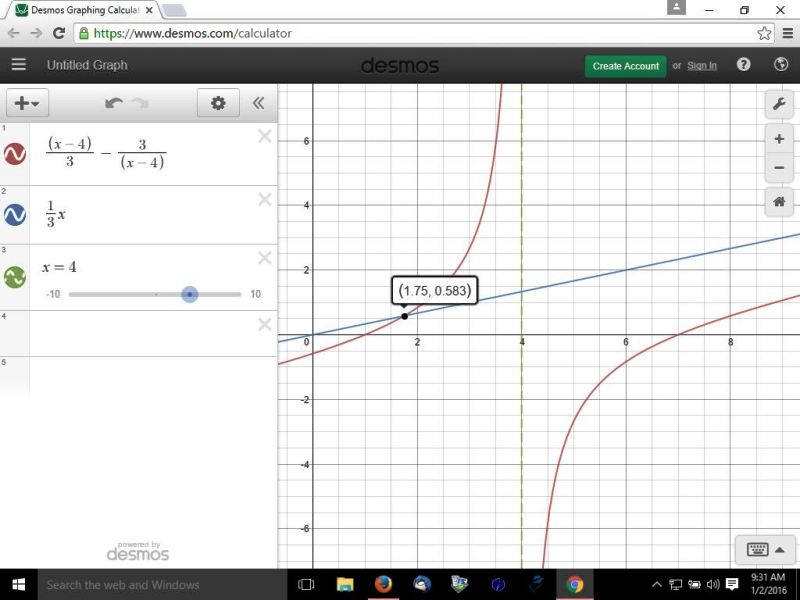Screen dimensions: 800x600
Task: Open the Desmos hamburger menu
Action: point(19,65)
